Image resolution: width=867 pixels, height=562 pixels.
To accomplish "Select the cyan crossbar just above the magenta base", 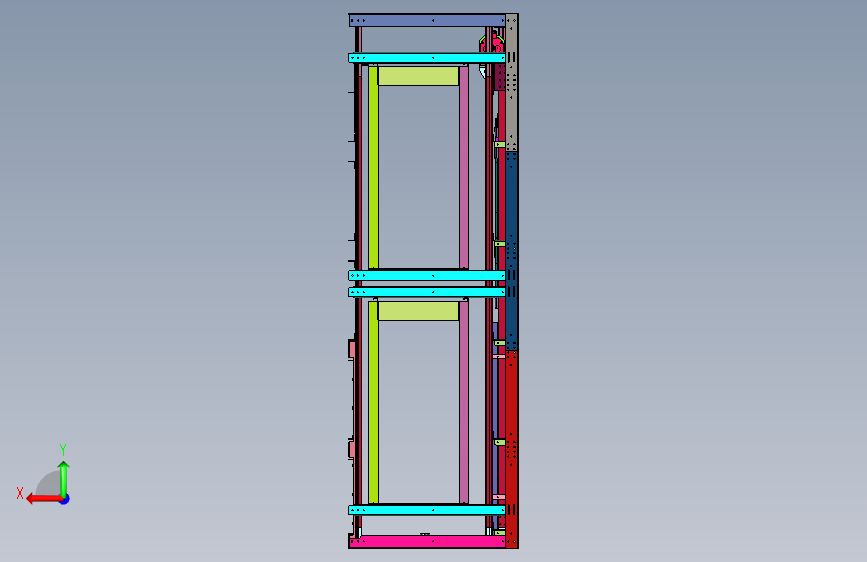I will coord(427,510).
